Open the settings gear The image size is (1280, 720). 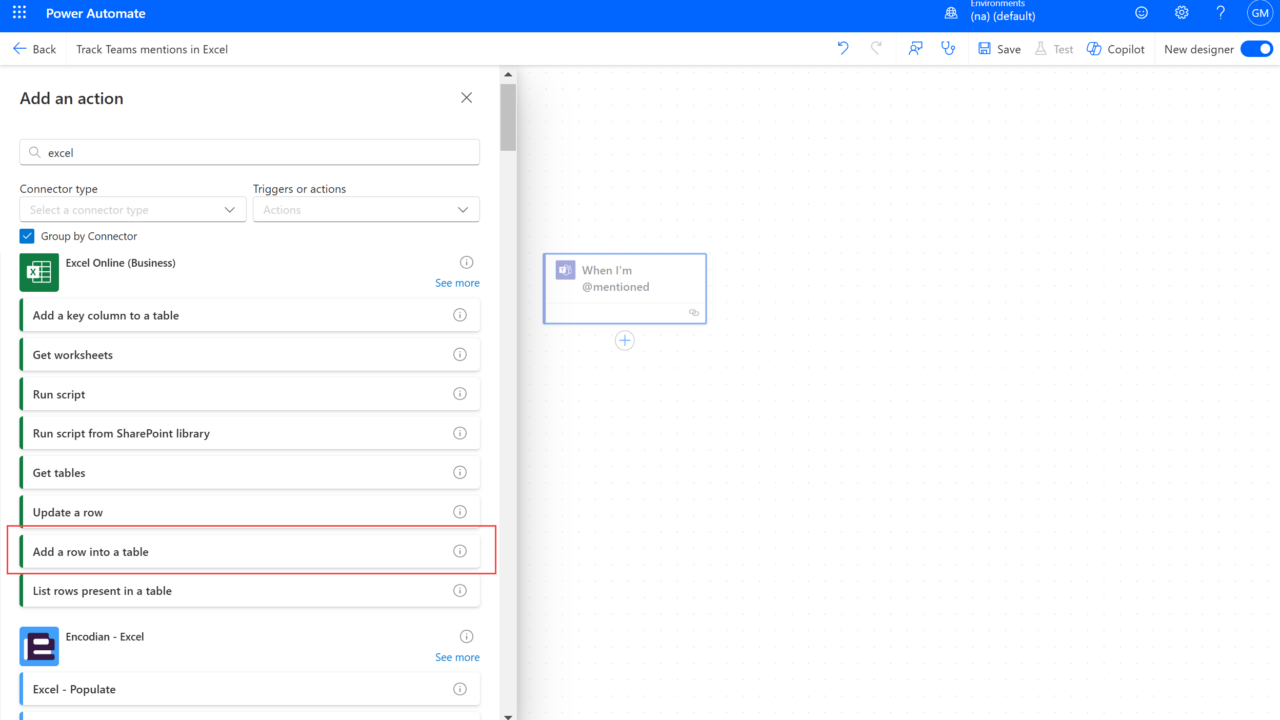pos(1182,13)
